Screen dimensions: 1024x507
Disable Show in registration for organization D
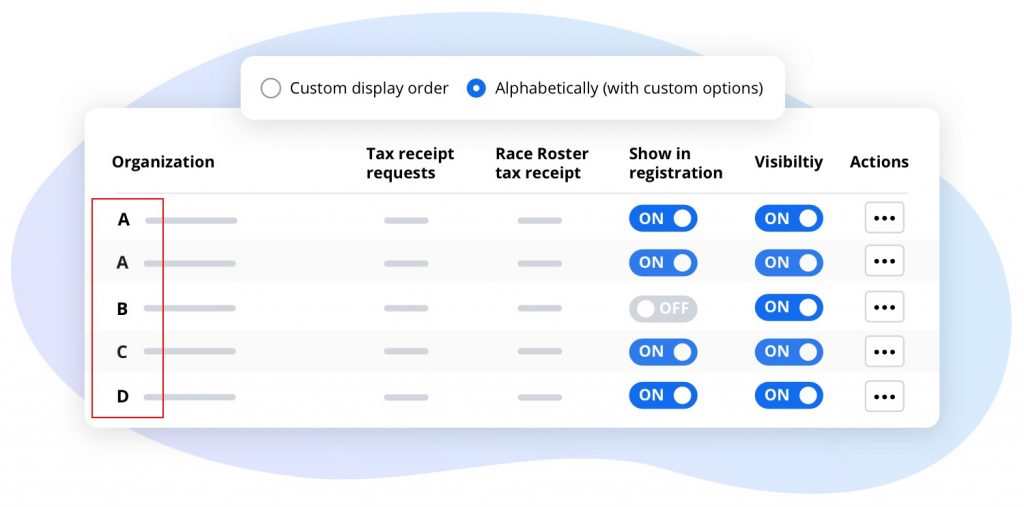[662, 395]
